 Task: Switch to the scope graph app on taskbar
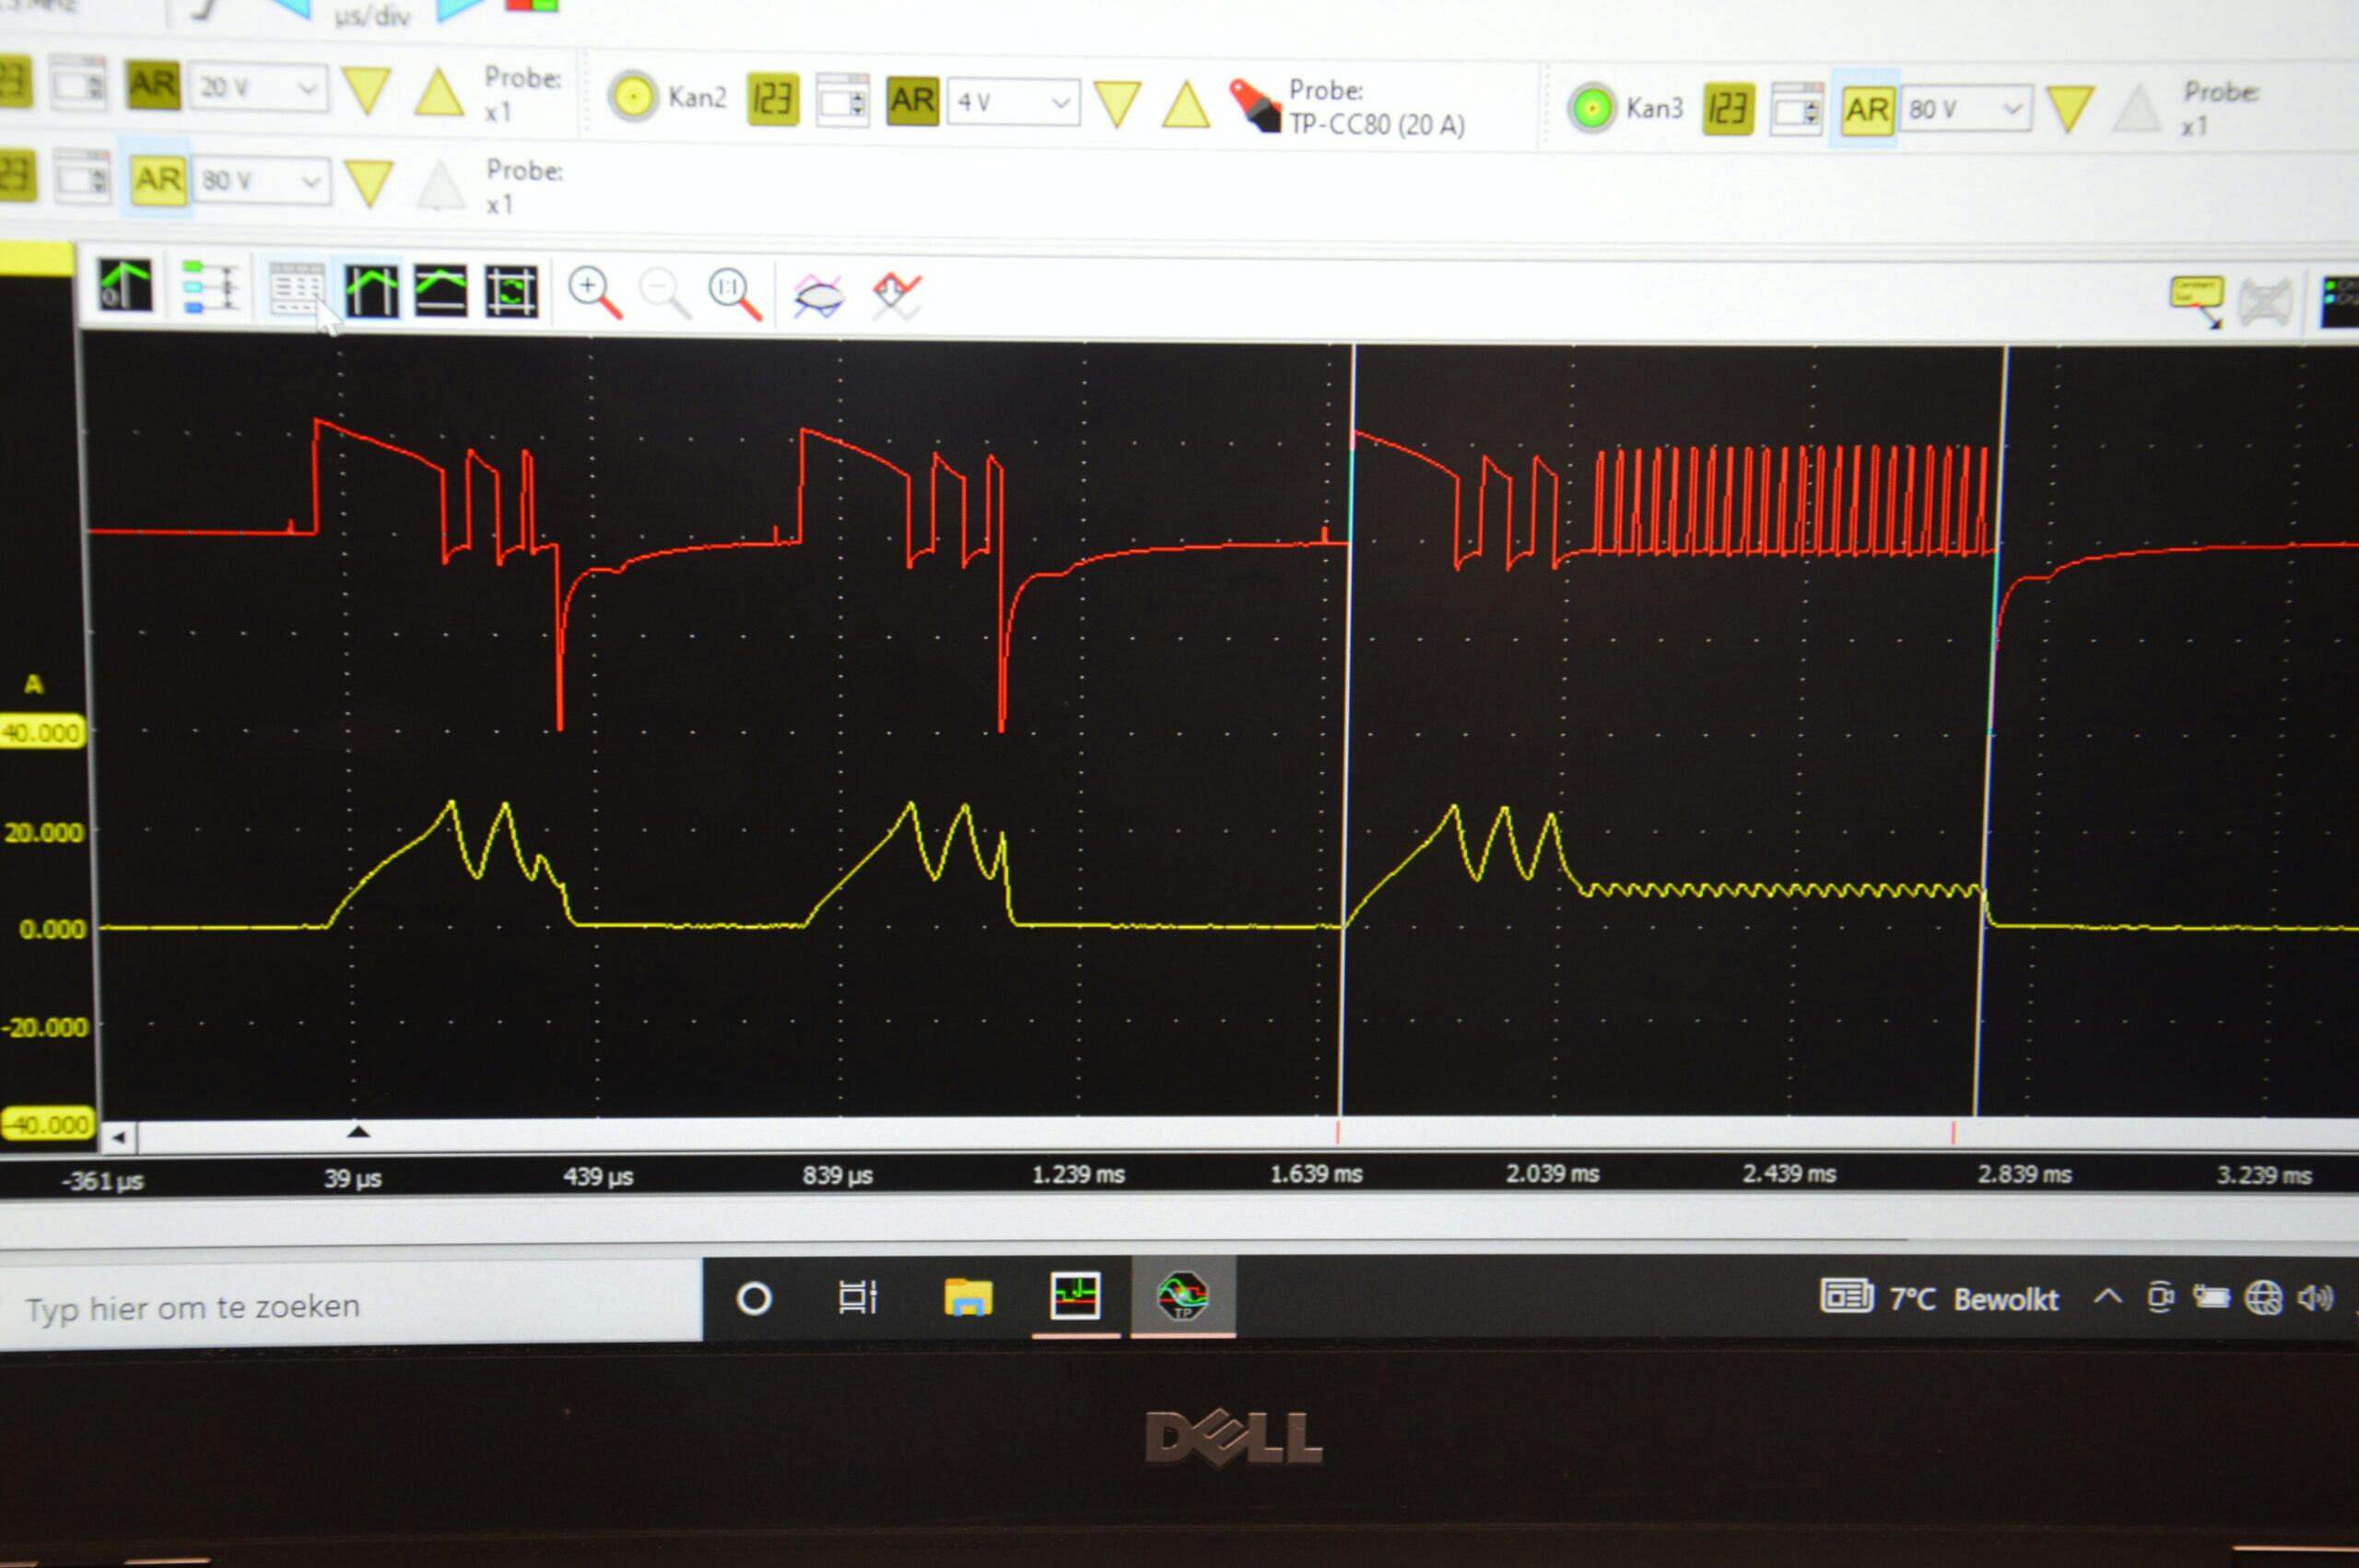(x=1075, y=1297)
